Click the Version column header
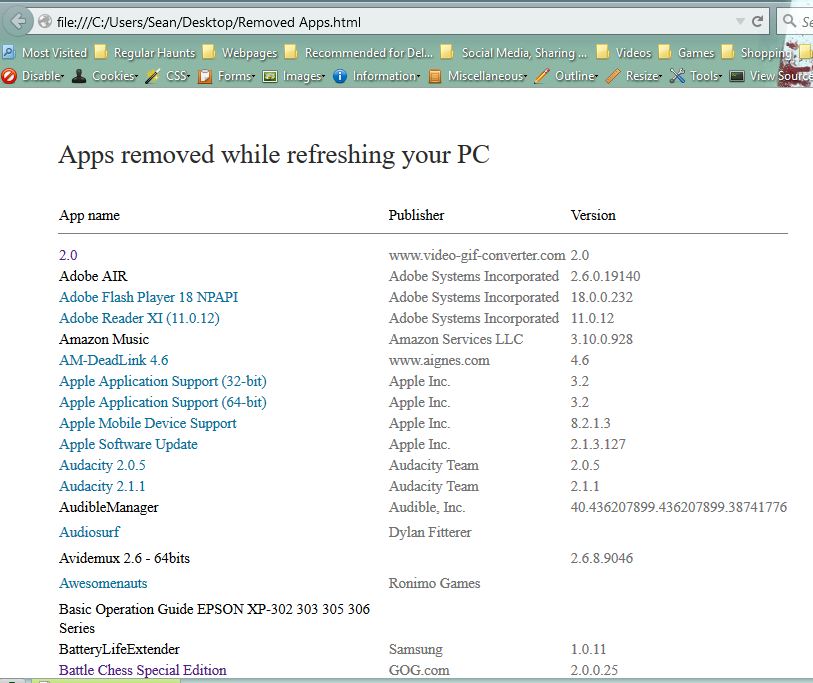813x683 pixels. 593,215
